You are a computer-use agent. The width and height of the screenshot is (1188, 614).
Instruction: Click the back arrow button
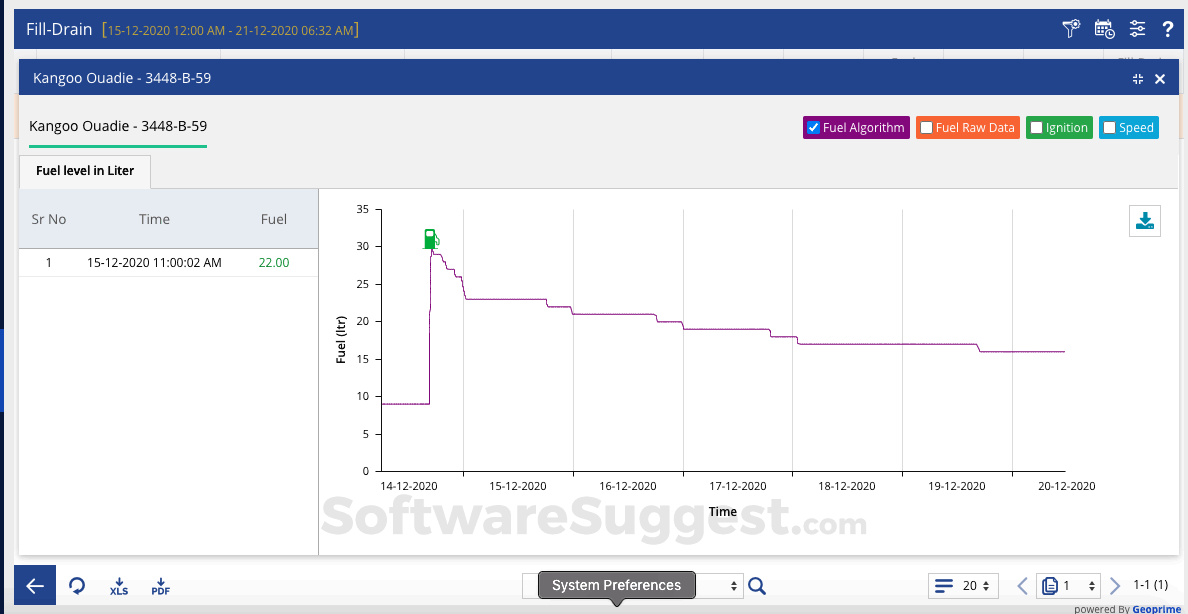[x=34, y=585]
